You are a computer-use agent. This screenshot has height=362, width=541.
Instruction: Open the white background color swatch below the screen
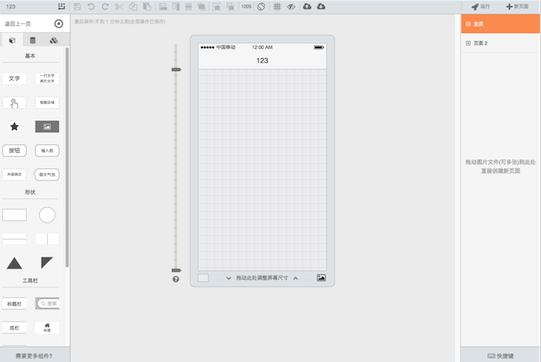[203, 278]
